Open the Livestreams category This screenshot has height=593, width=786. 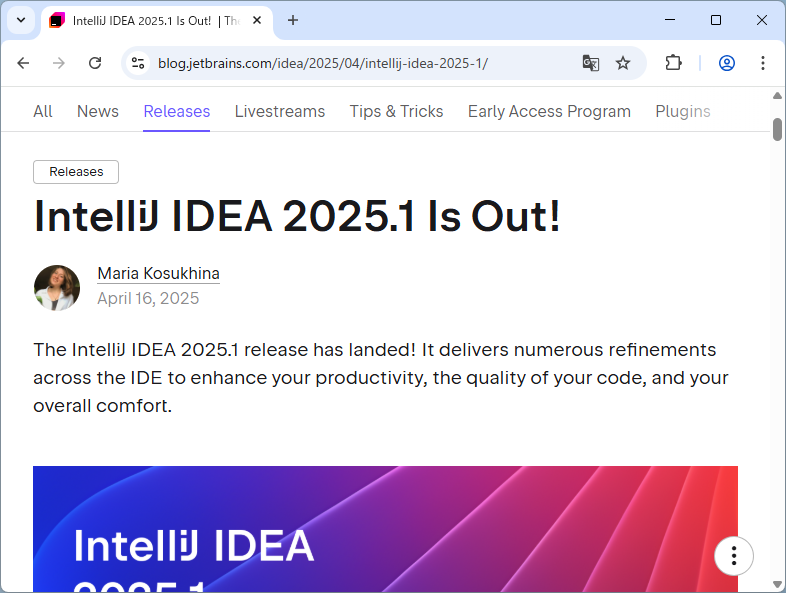click(280, 111)
